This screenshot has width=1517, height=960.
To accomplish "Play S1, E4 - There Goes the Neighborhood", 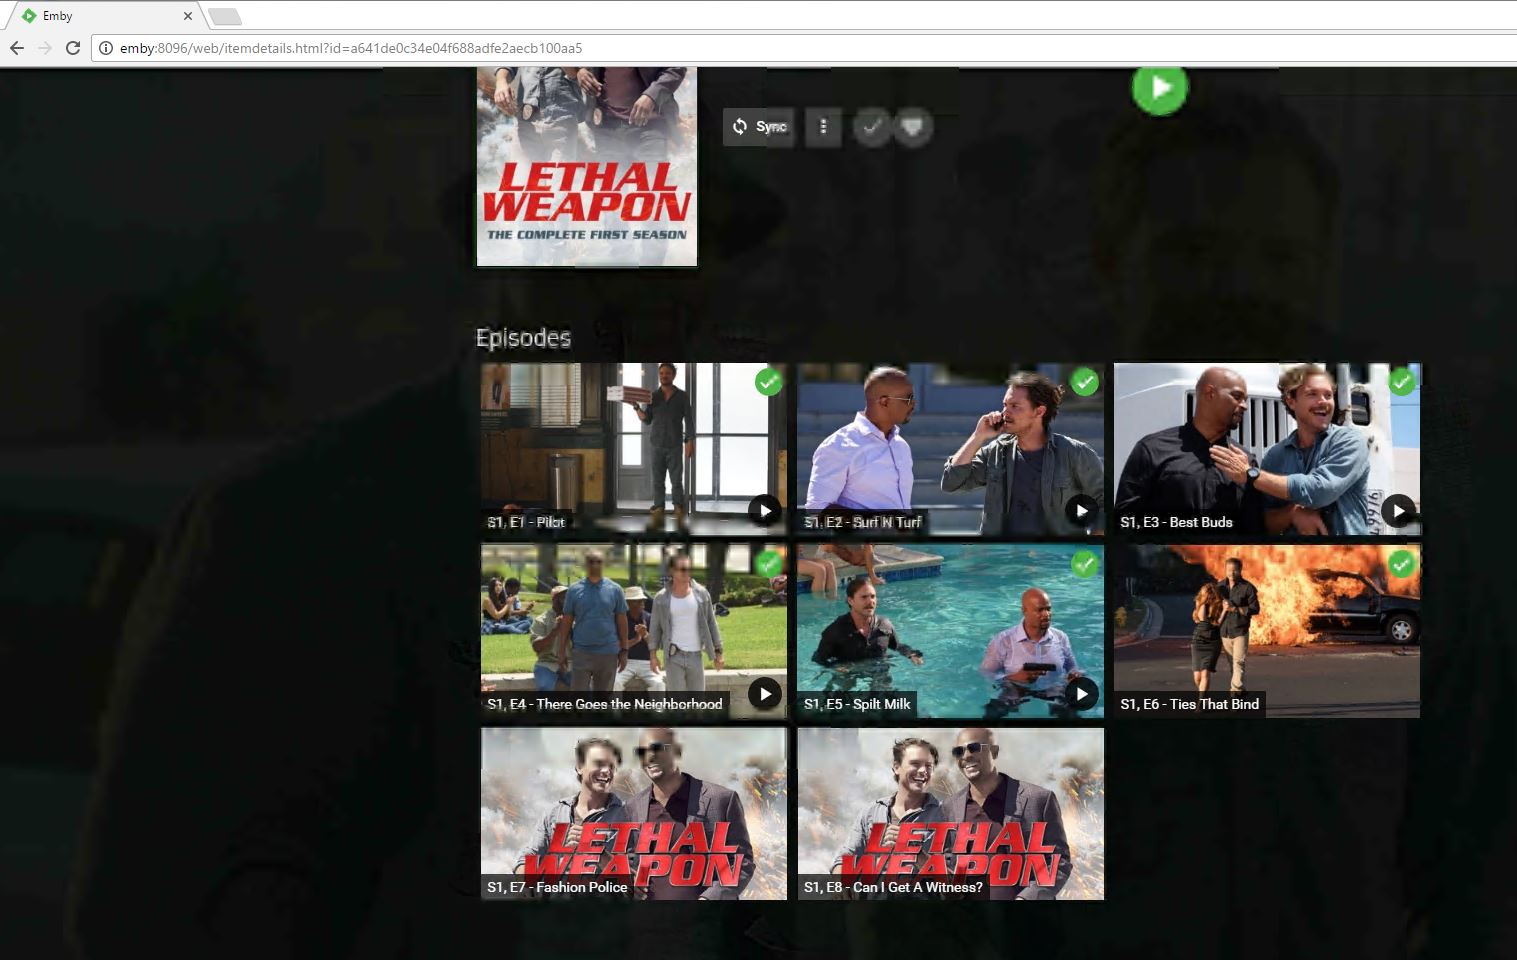I will point(765,693).
